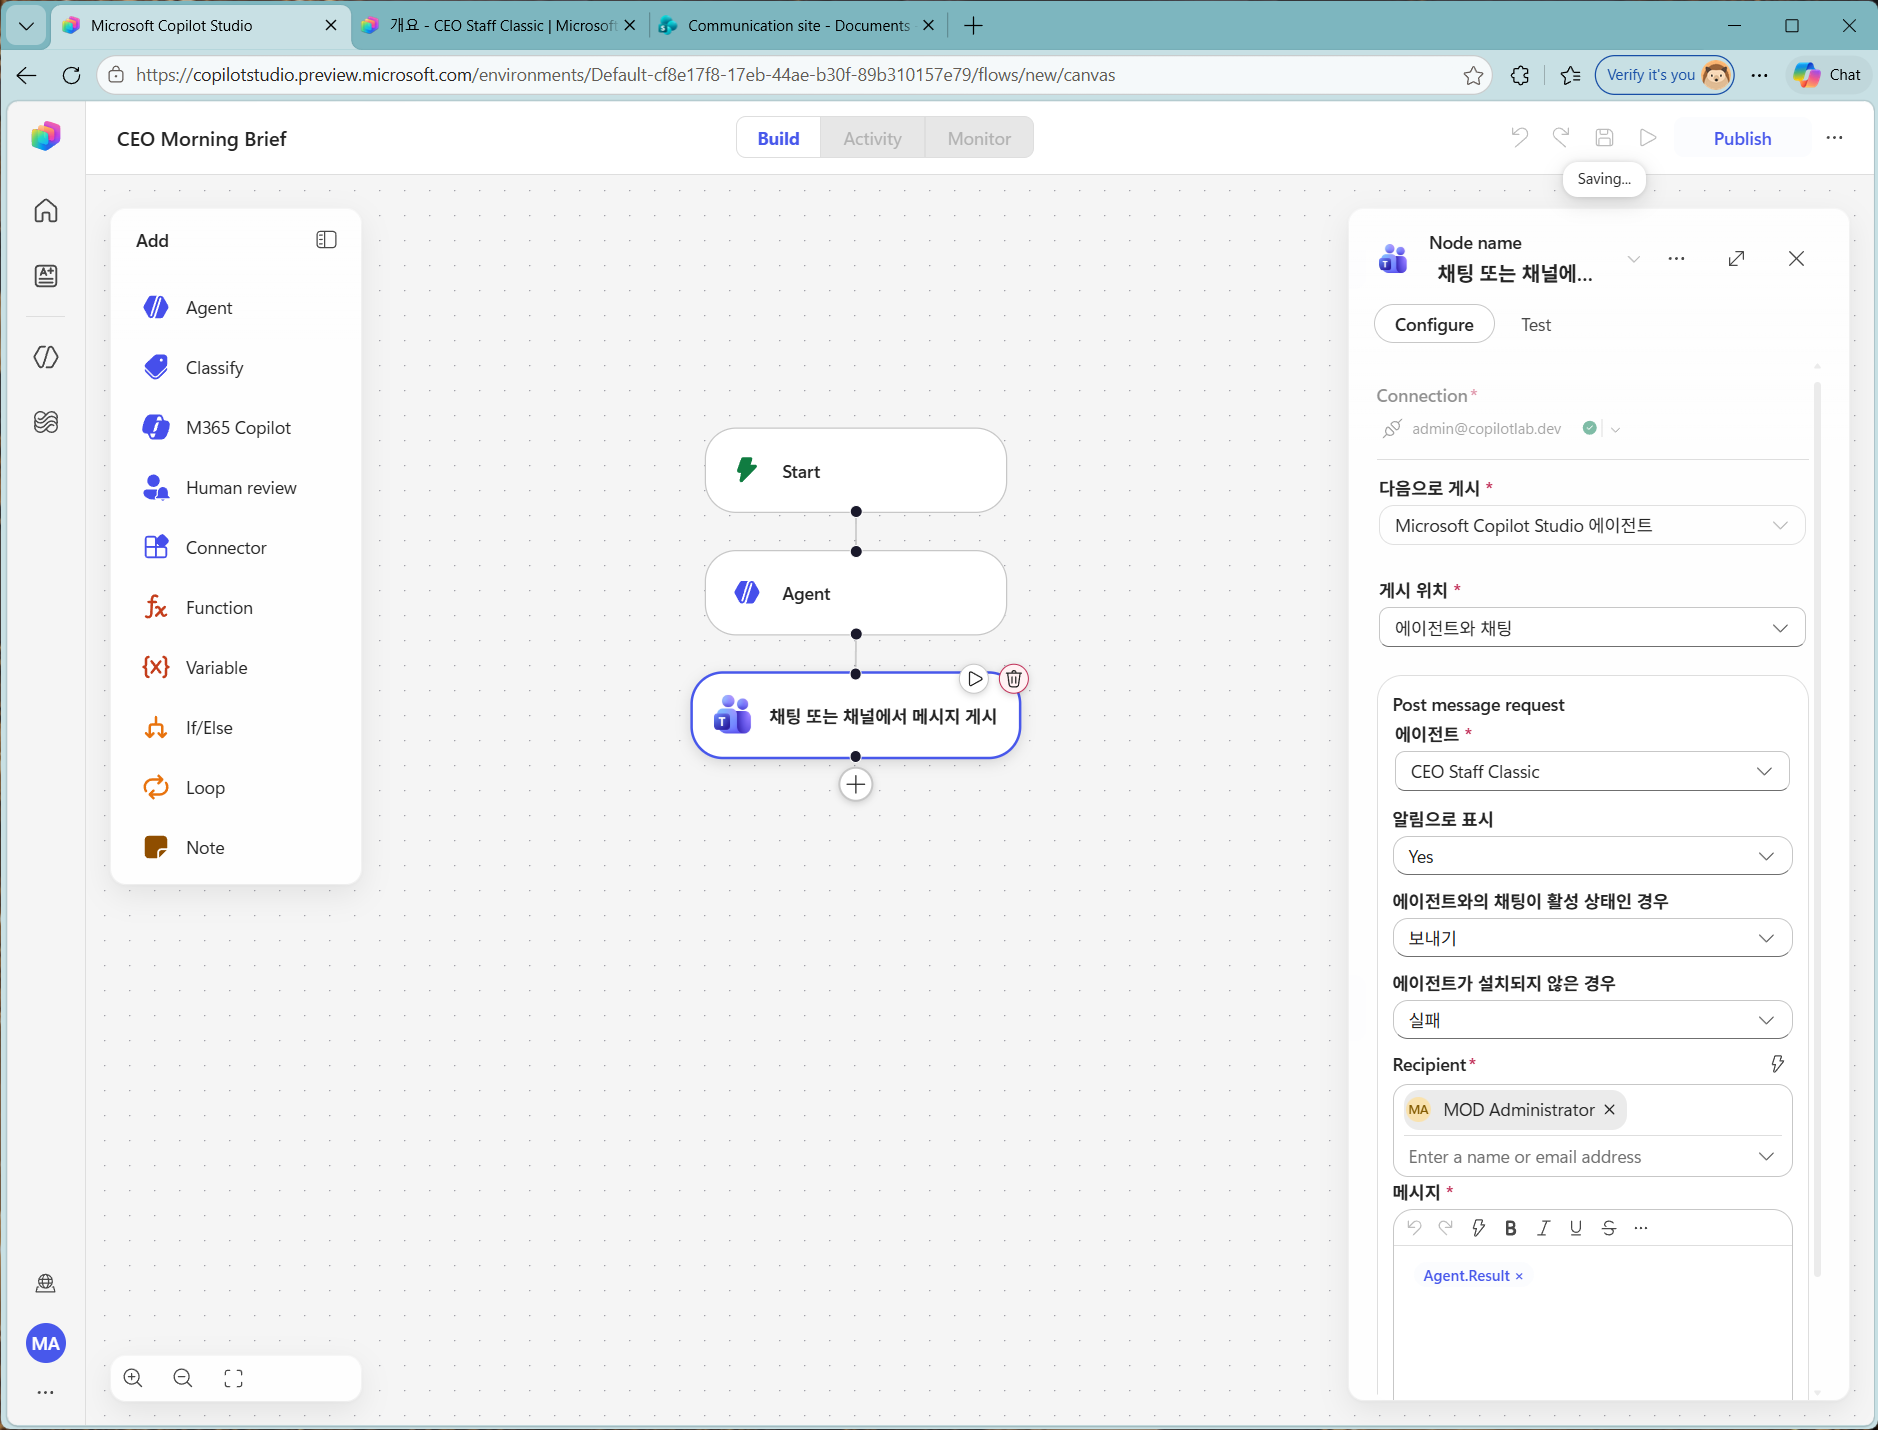Save the flow with the disk icon

[x=1604, y=138]
